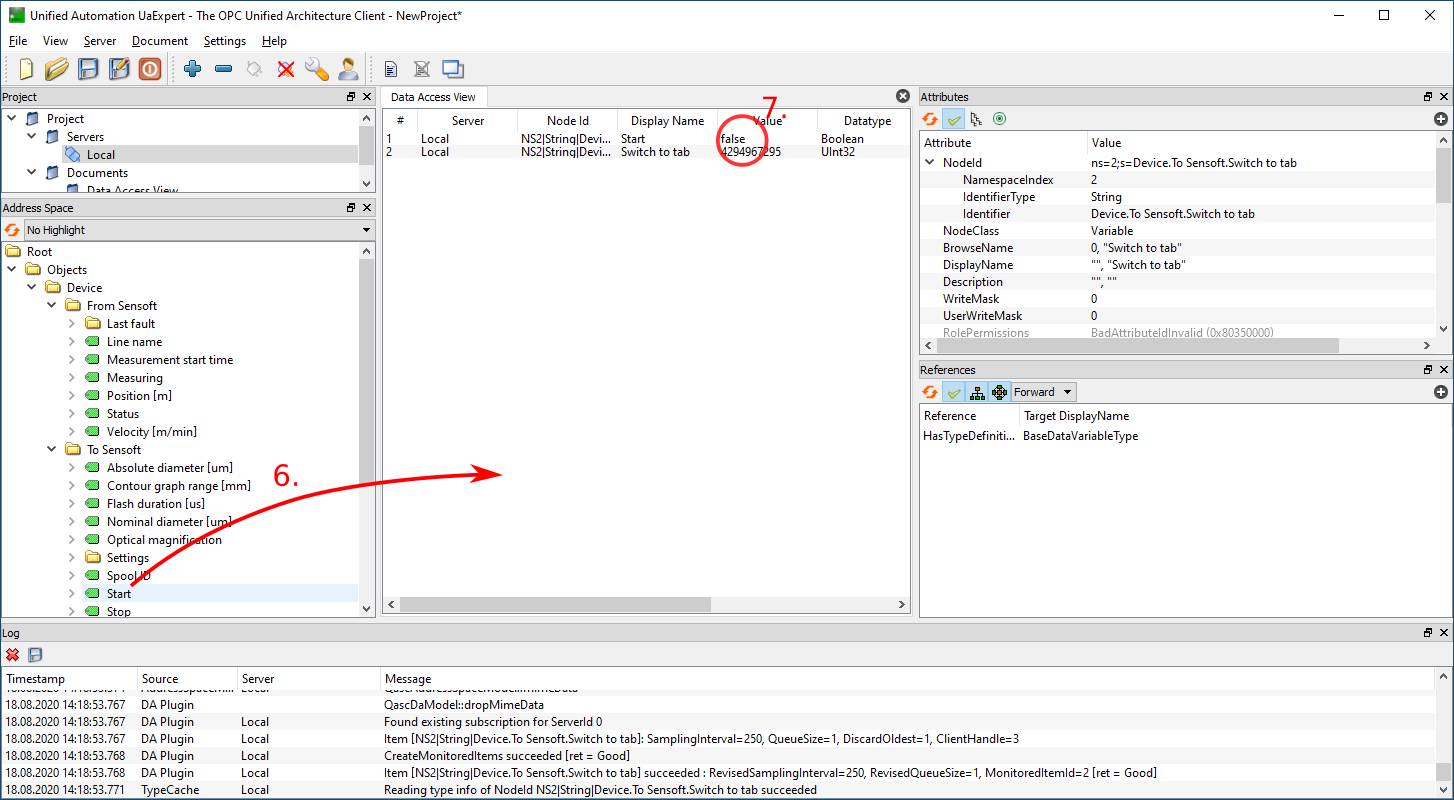Collapse the Project root node
Viewport: 1454px width, 800px height.
(12, 119)
